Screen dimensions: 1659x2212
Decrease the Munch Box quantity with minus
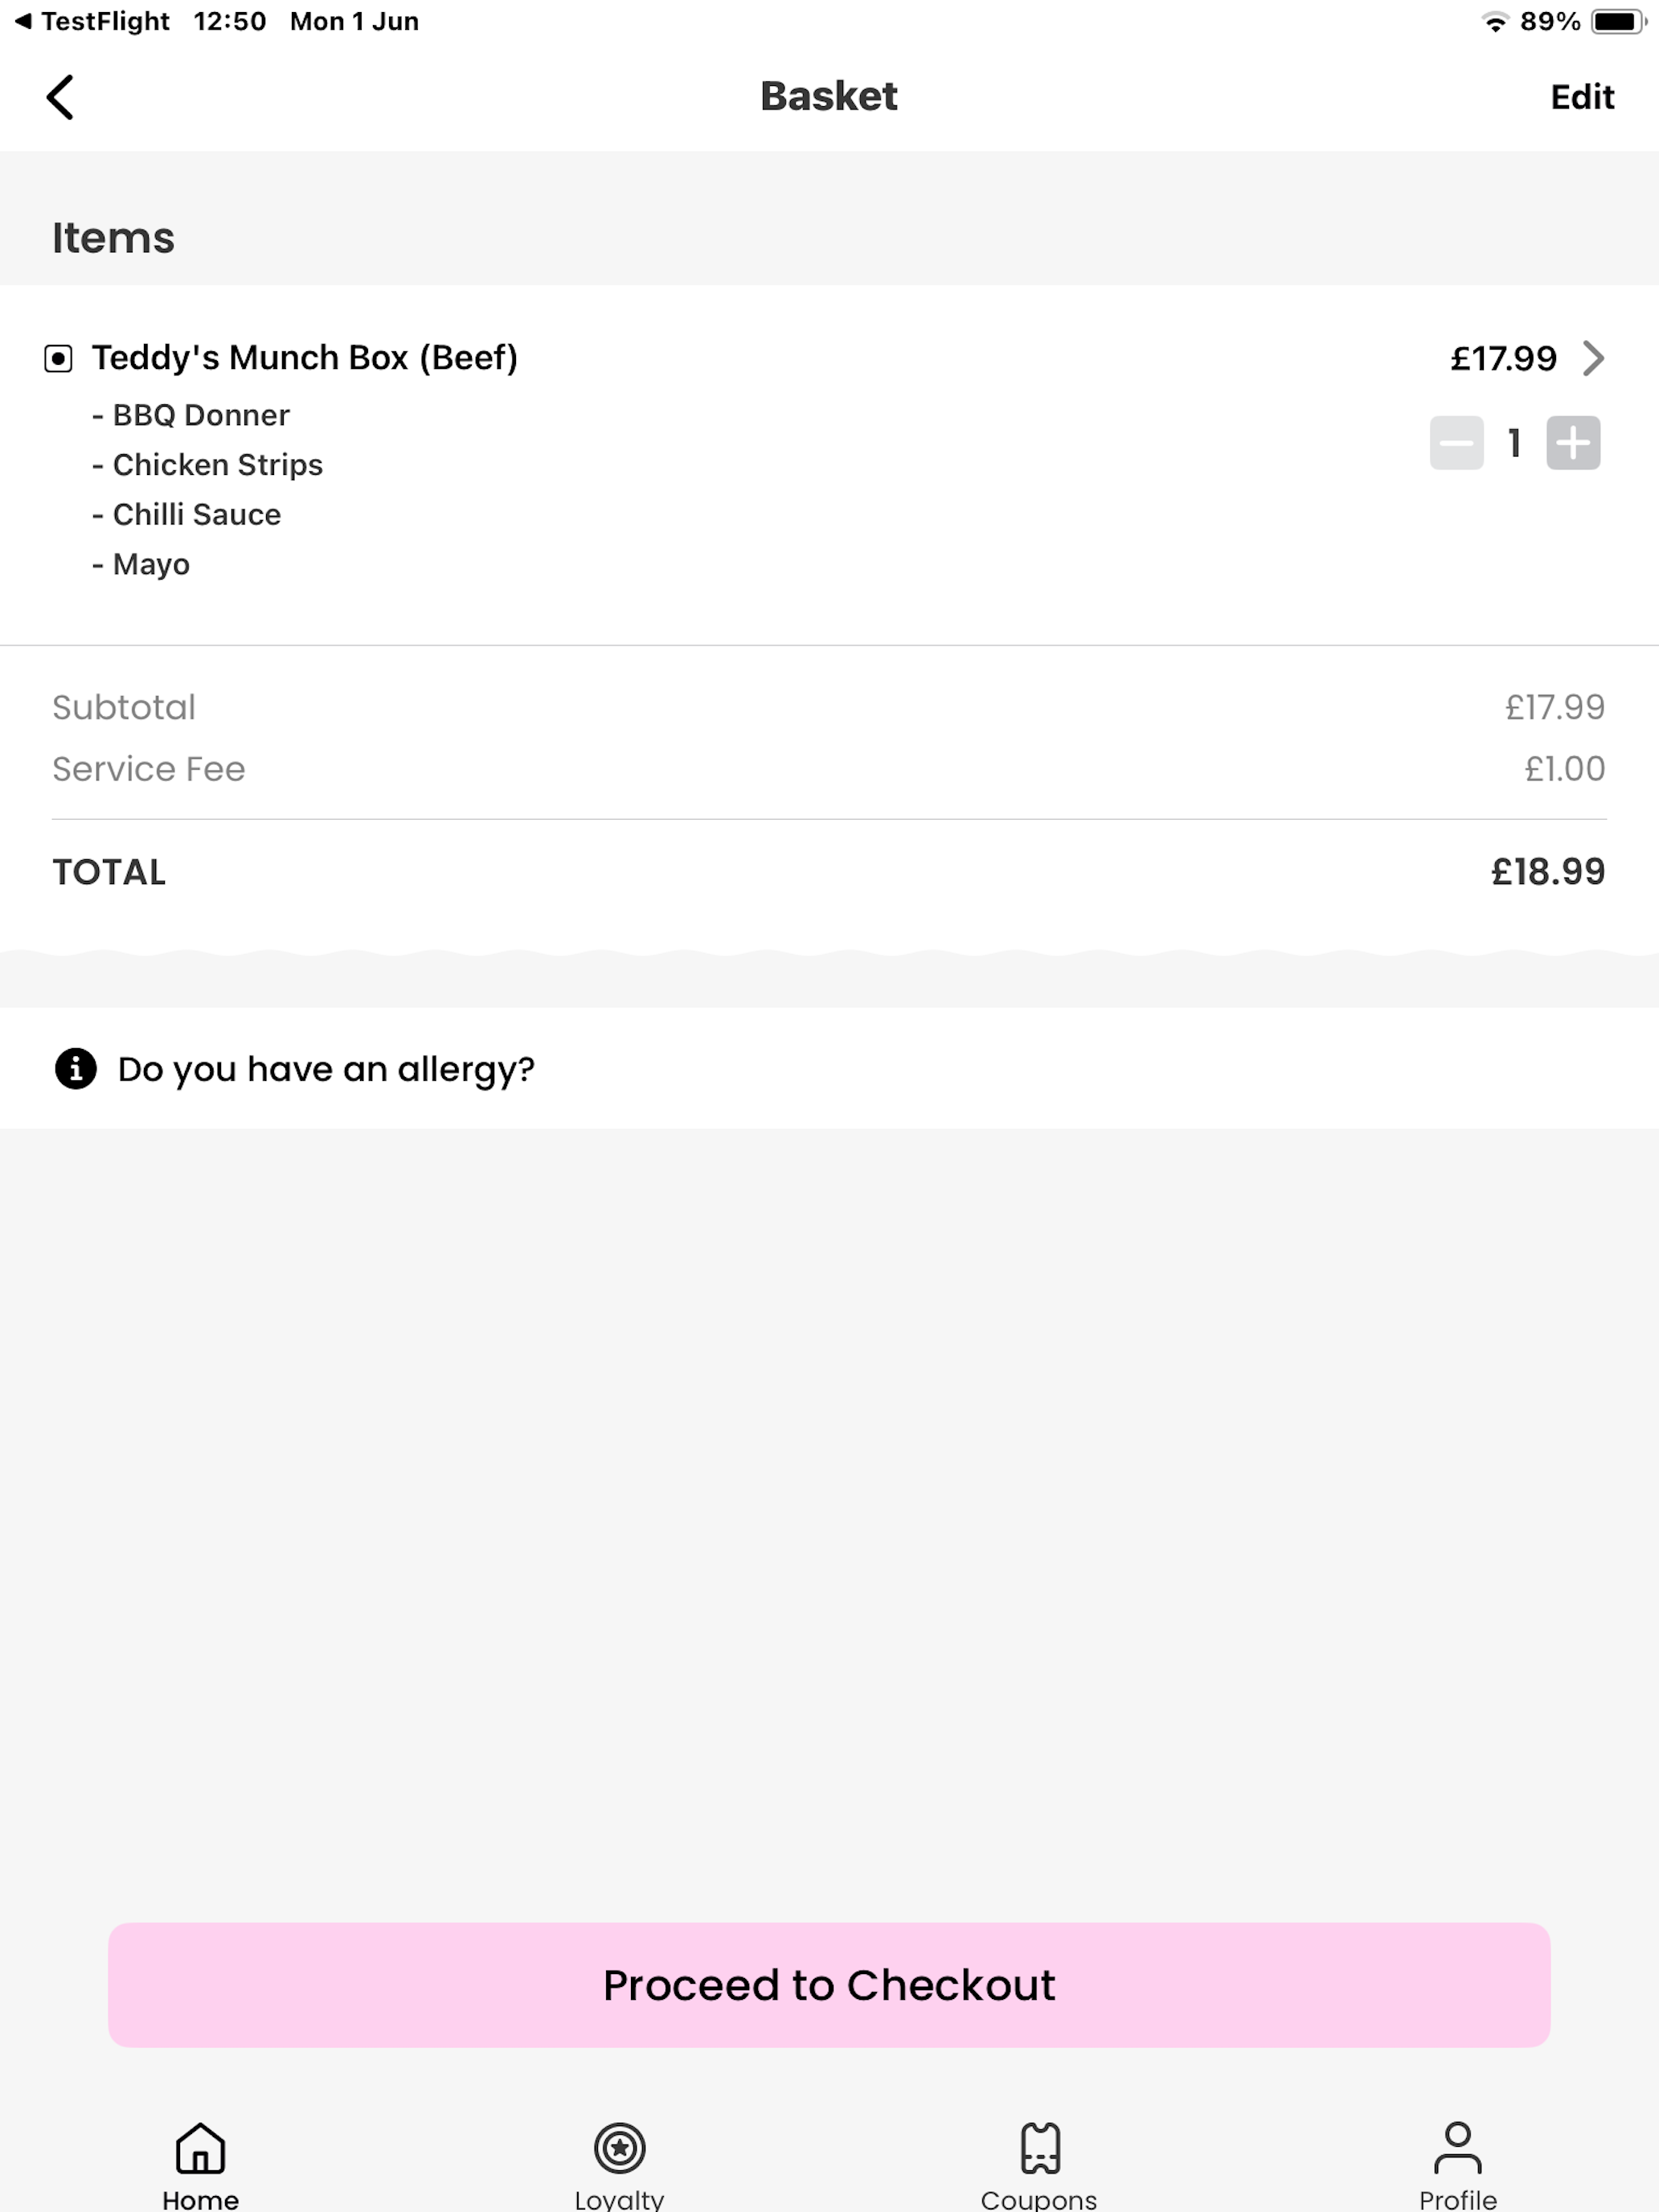click(1456, 442)
